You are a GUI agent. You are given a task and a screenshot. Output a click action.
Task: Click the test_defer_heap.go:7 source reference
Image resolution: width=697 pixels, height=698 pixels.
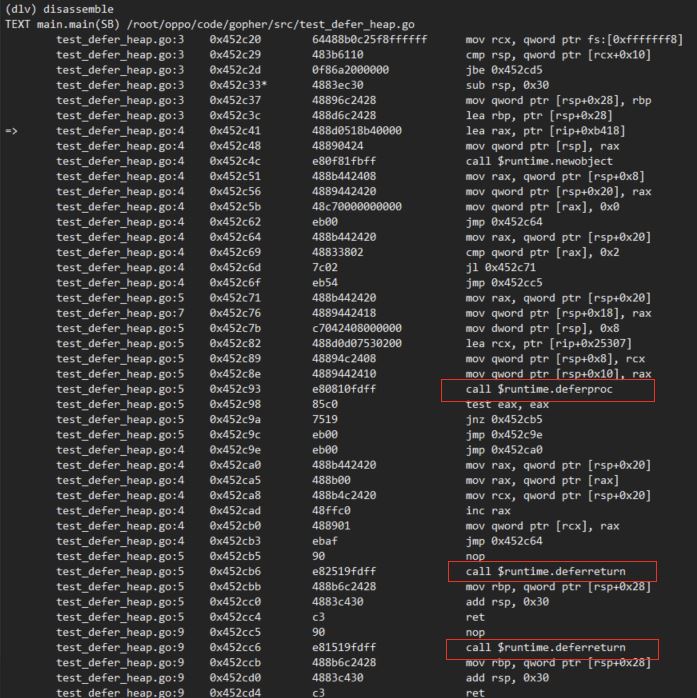[x=120, y=313]
